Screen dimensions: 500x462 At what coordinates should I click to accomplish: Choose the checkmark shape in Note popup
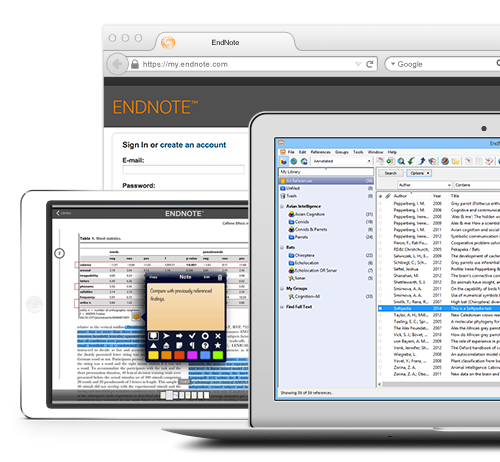(x=192, y=336)
